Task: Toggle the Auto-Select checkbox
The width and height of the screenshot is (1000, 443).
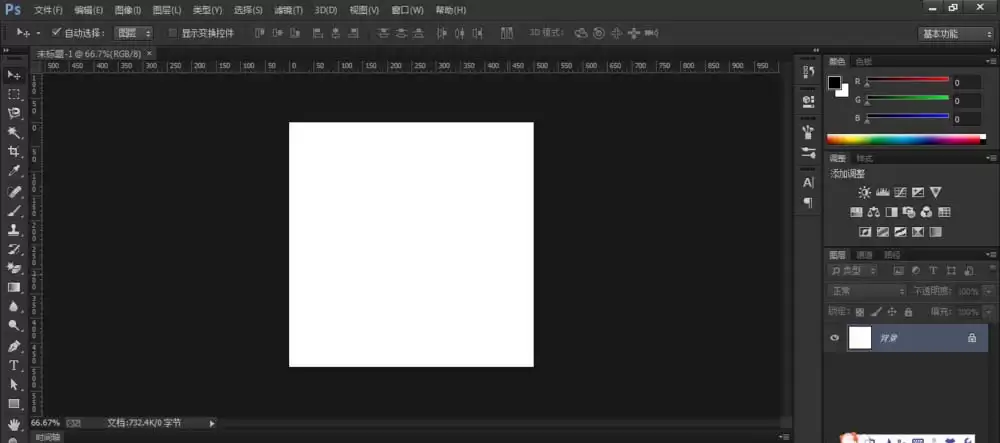Action: (x=55, y=32)
